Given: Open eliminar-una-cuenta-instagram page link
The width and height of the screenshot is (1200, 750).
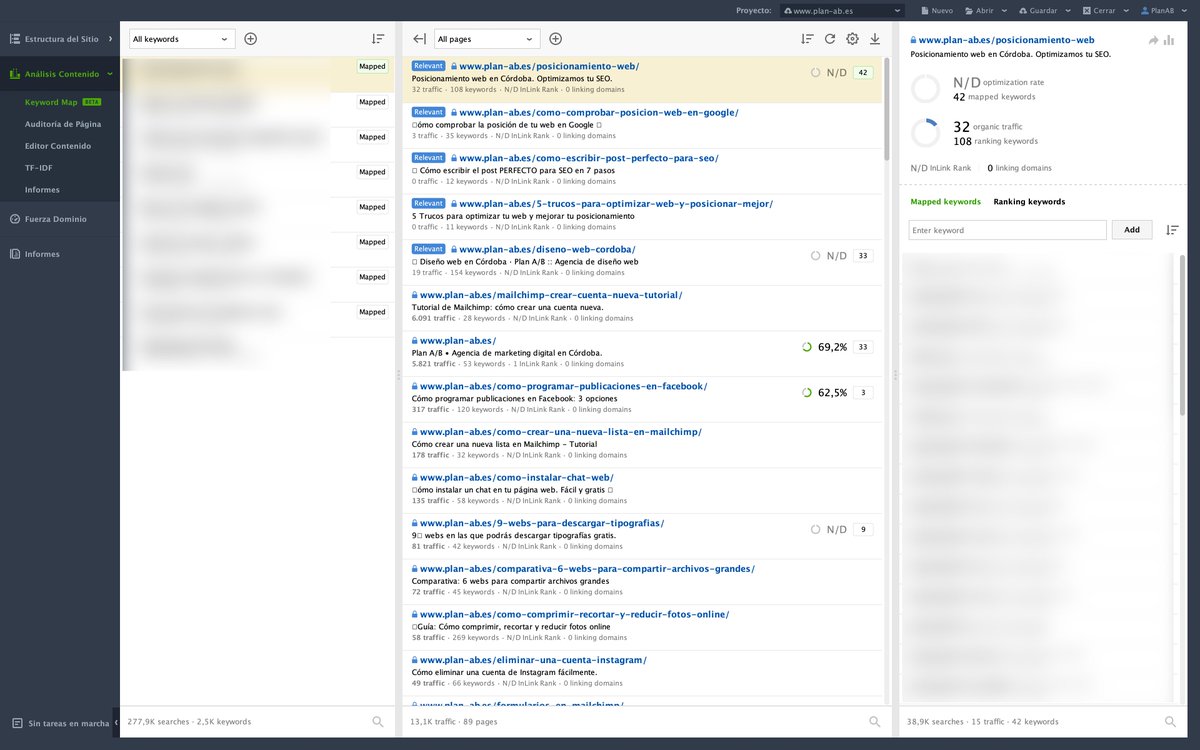Looking at the screenshot, I should 533,660.
